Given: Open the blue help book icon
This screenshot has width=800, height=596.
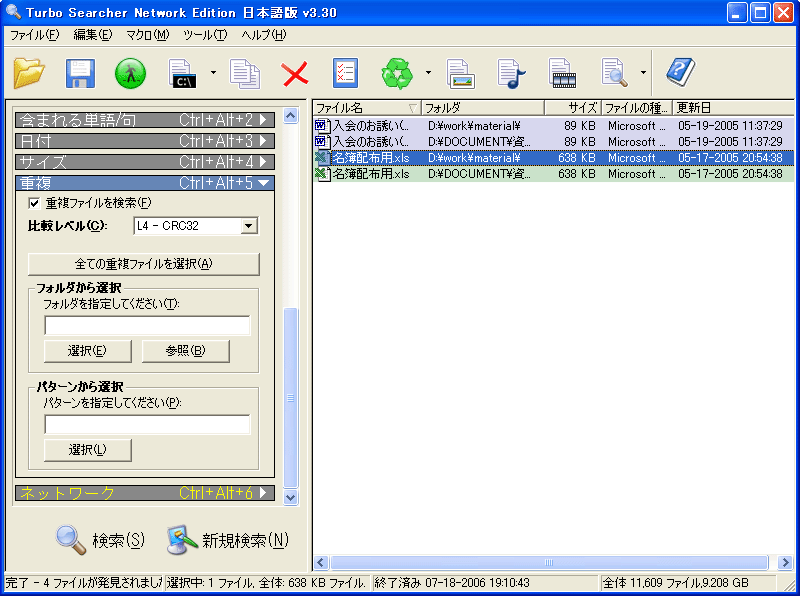Looking at the screenshot, I should pyautogui.click(x=681, y=72).
